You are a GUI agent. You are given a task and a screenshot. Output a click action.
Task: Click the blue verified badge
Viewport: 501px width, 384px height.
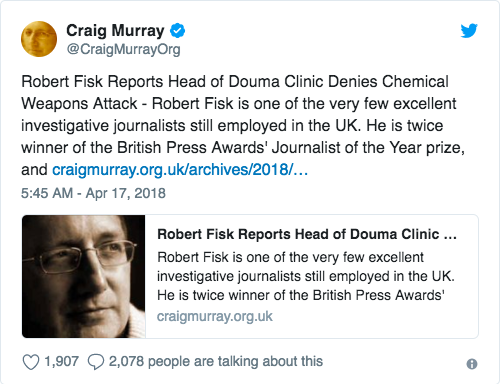(178, 31)
